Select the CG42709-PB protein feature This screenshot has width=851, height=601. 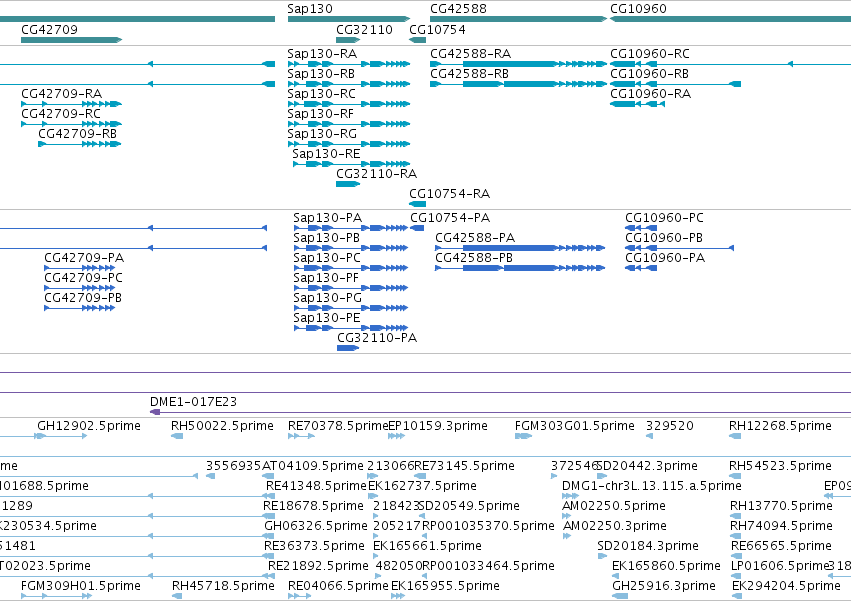(80, 308)
